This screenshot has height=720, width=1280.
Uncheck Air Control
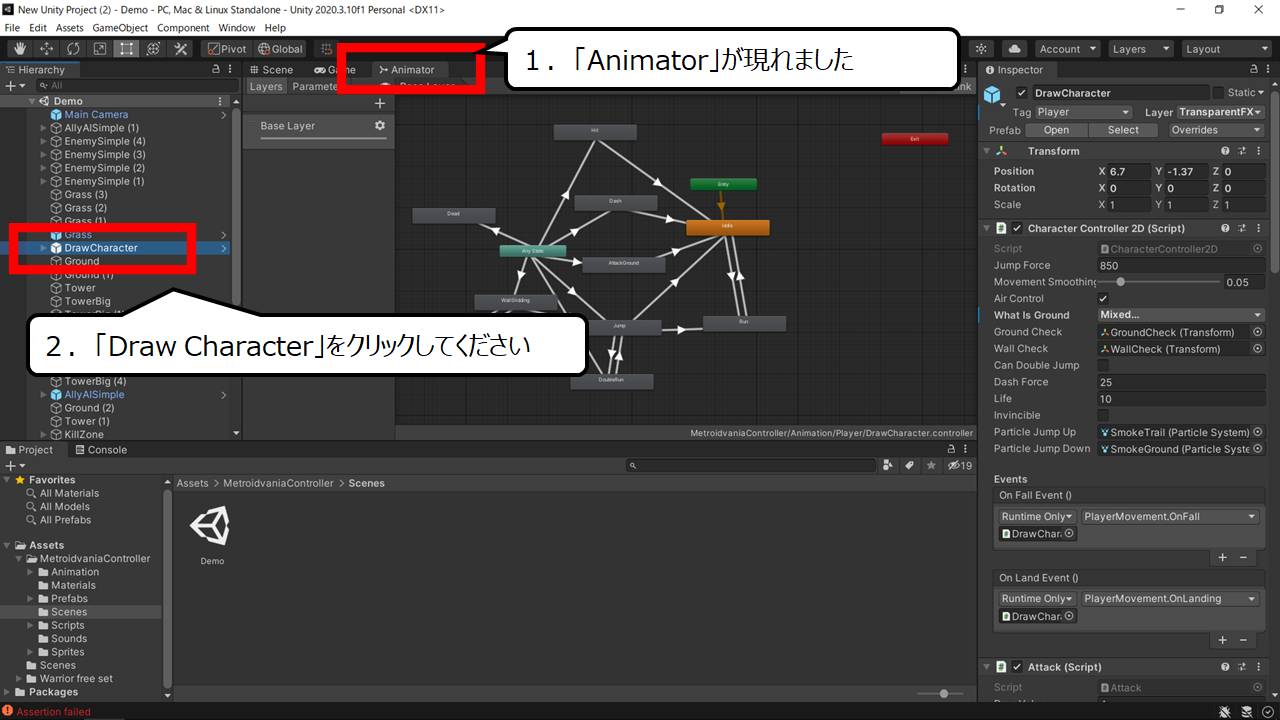point(1103,299)
